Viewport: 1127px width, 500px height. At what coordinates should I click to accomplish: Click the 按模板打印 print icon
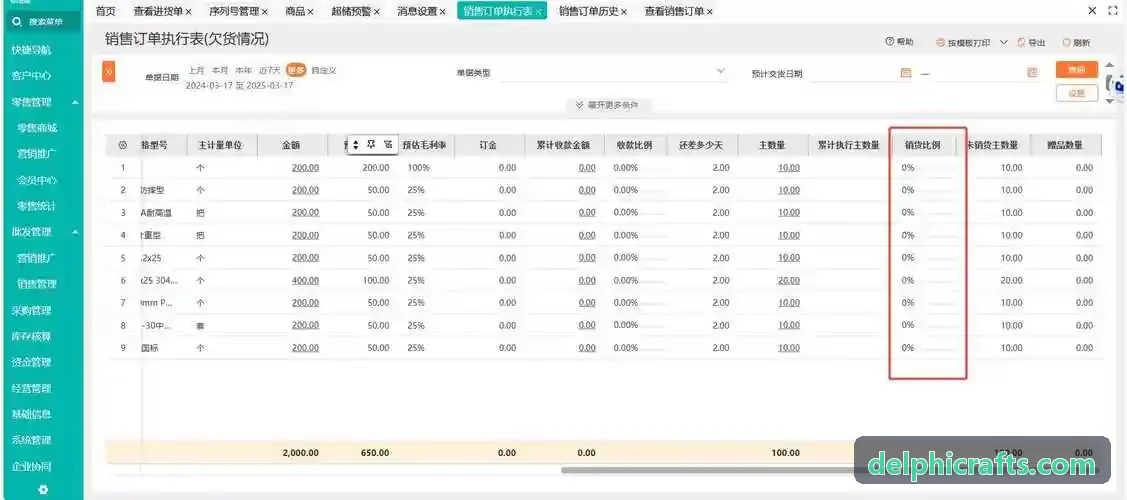pos(940,43)
